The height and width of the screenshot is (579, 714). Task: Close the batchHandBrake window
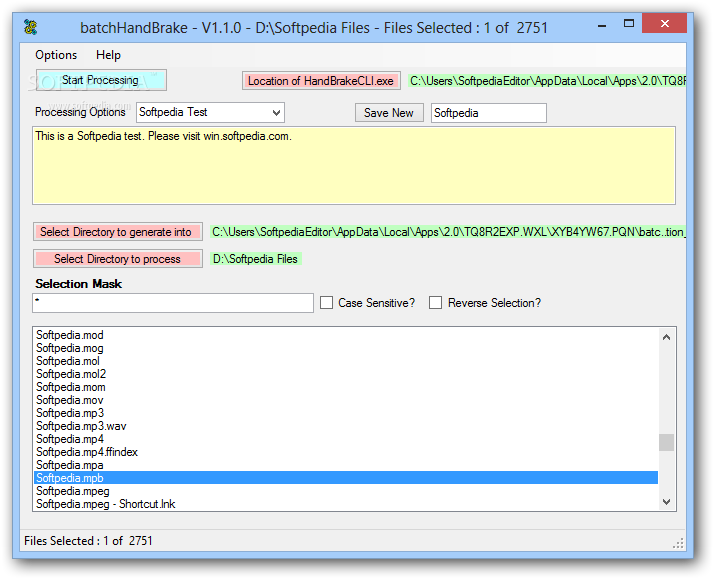pos(664,23)
